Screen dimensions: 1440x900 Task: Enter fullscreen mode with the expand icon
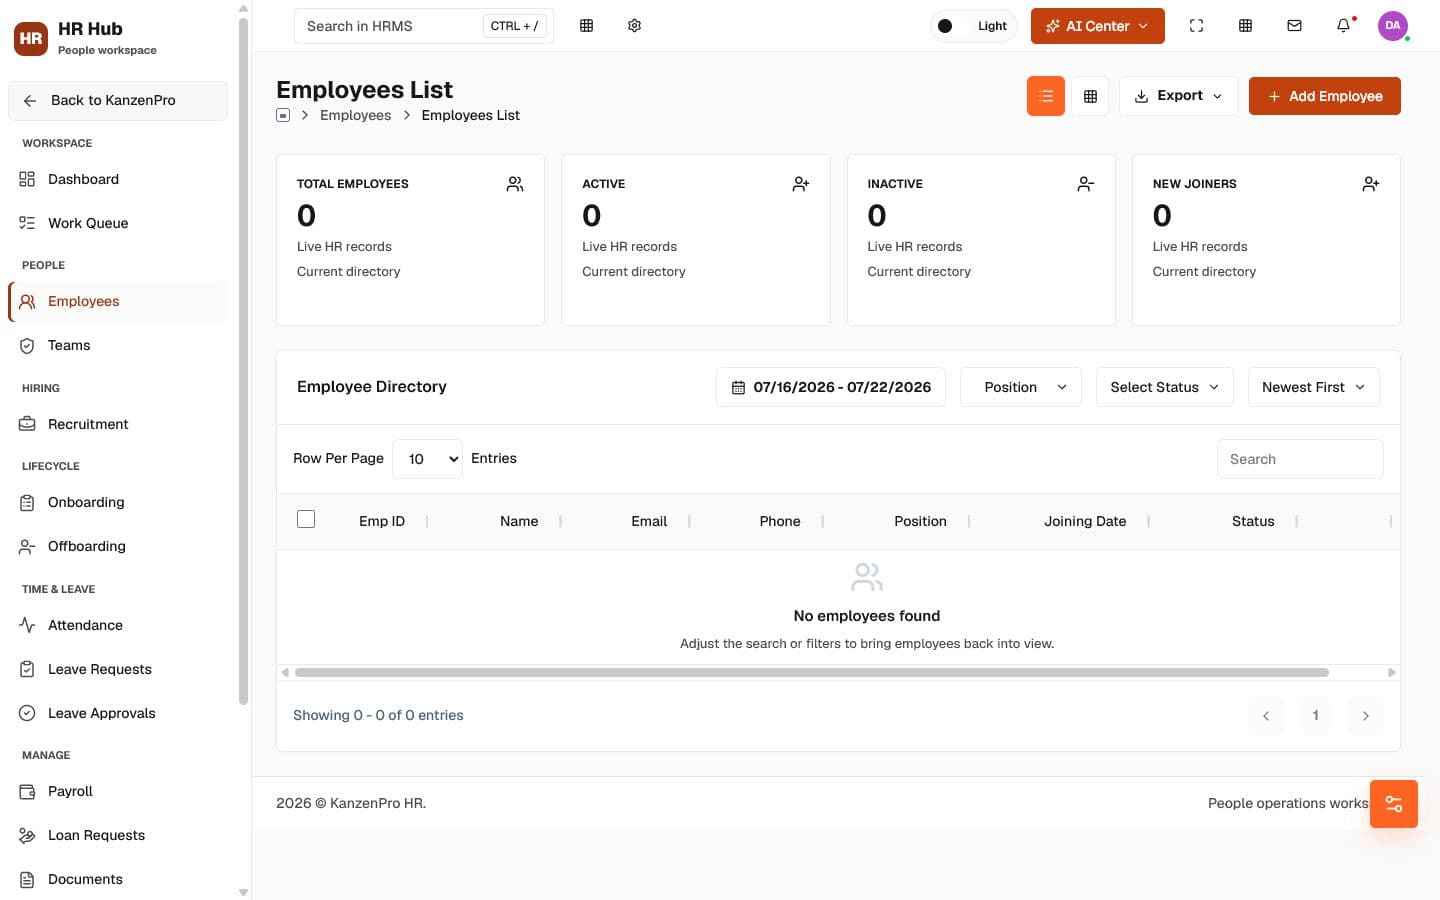coord(1196,26)
